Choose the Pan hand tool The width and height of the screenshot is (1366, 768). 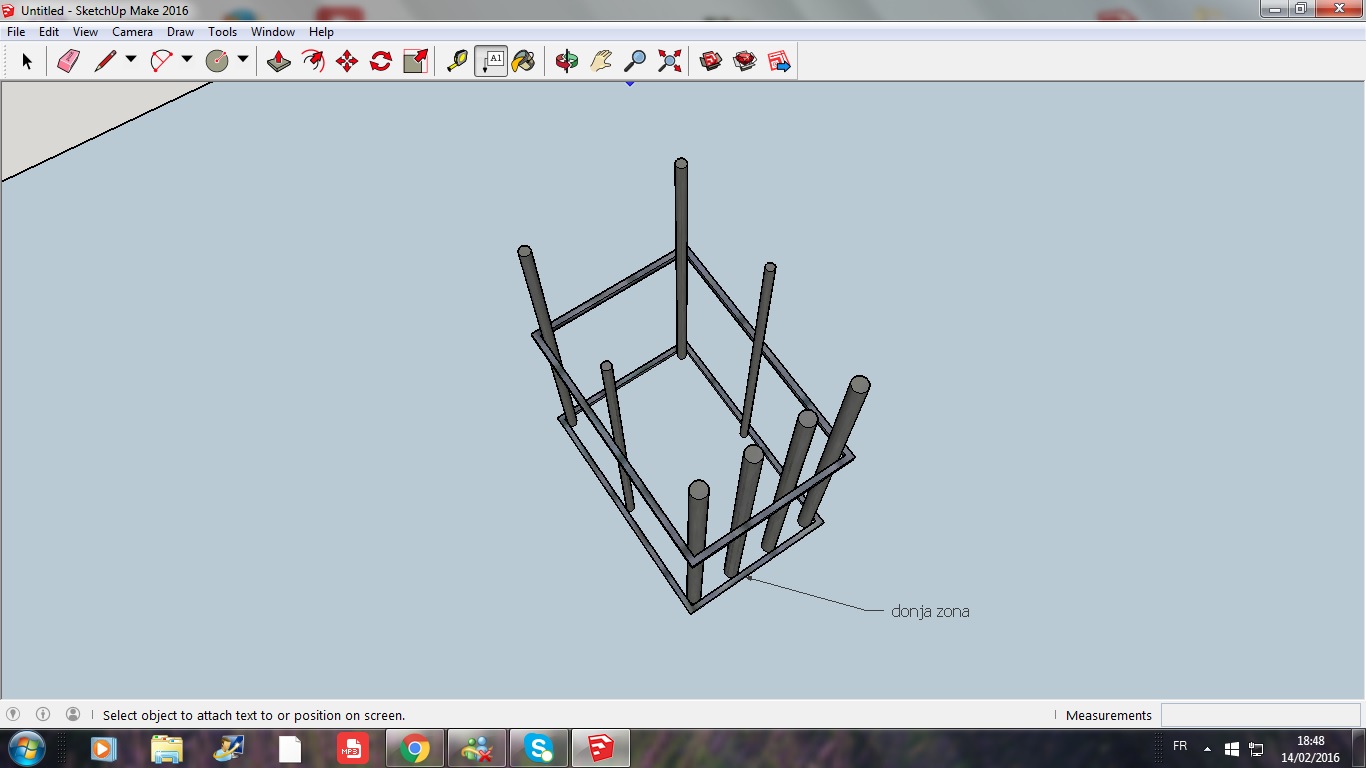pos(601,61)
